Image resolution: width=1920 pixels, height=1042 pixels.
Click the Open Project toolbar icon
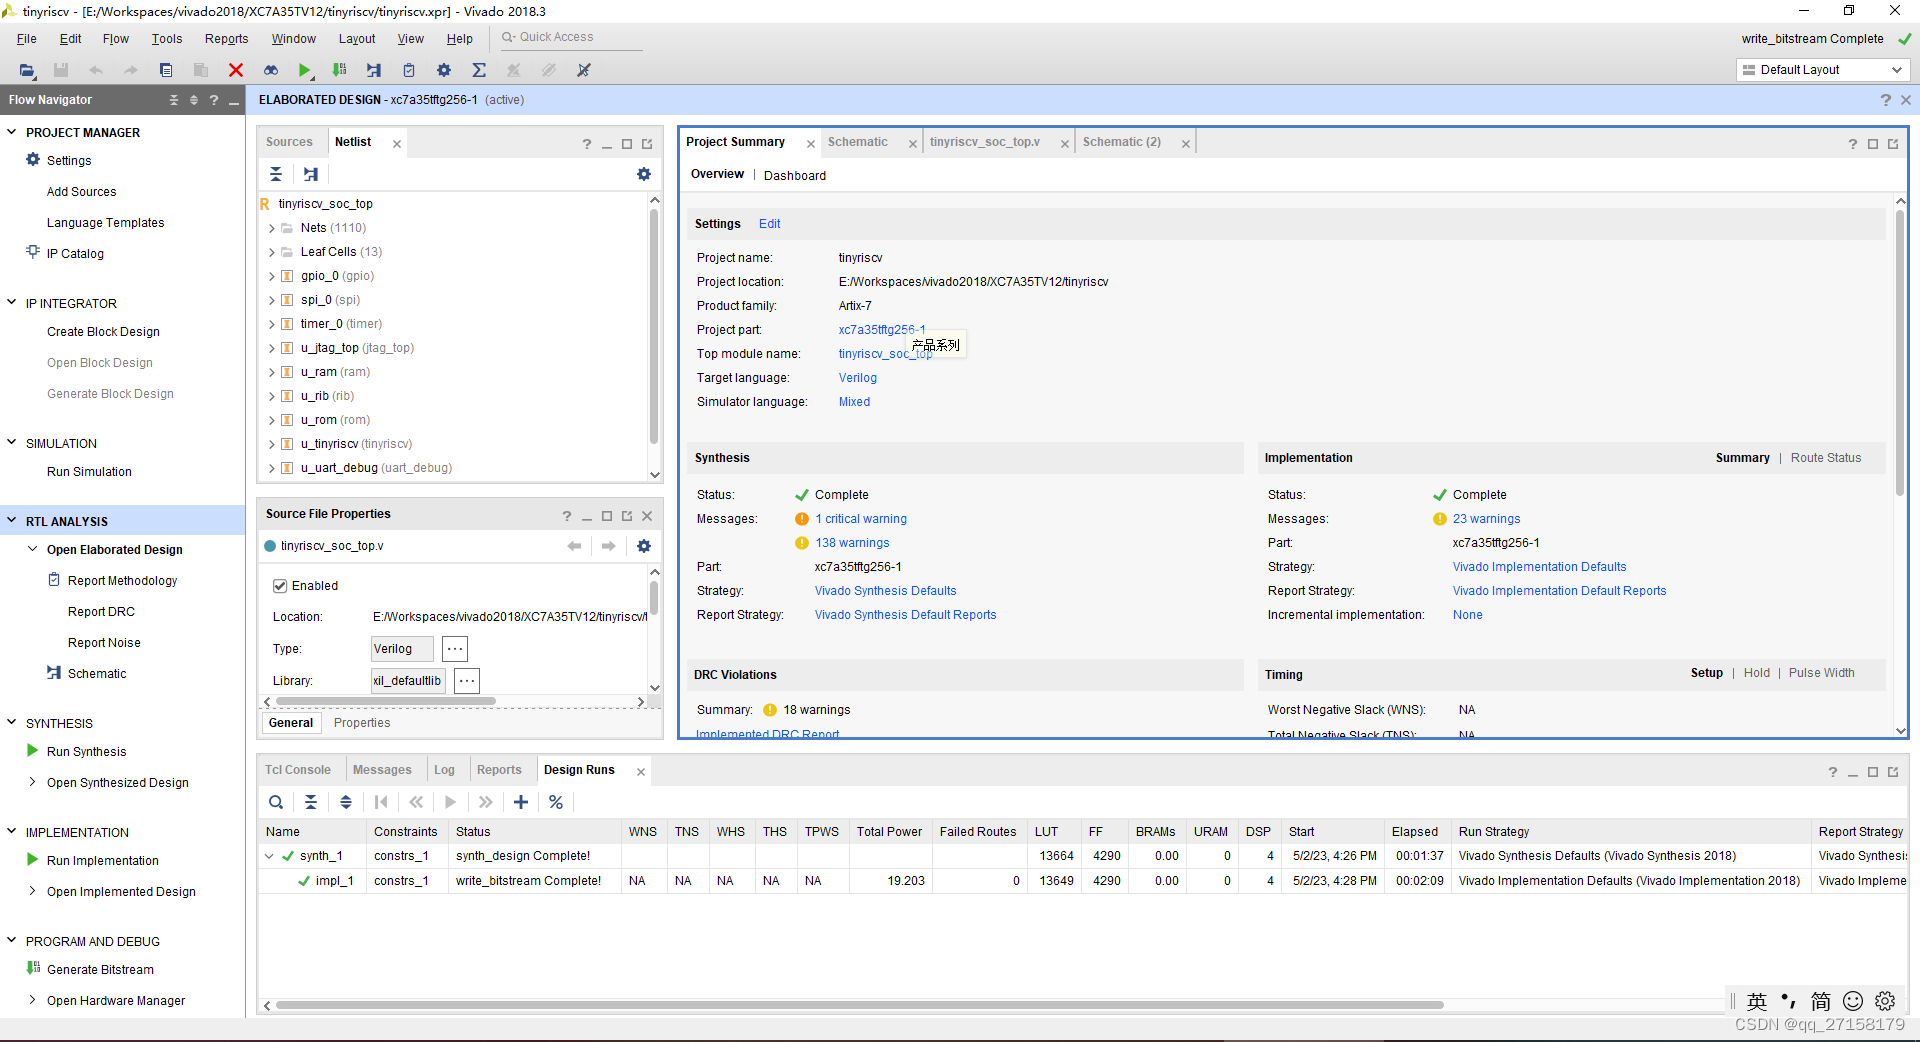coord(27,70)
